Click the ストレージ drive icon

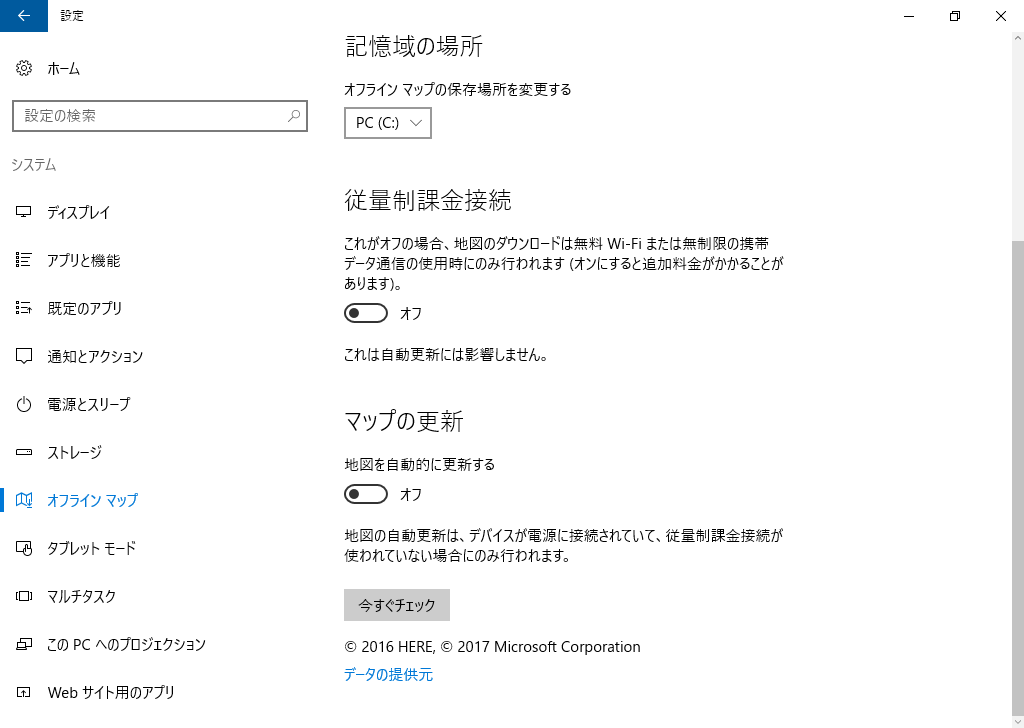[x=25, y=453]
